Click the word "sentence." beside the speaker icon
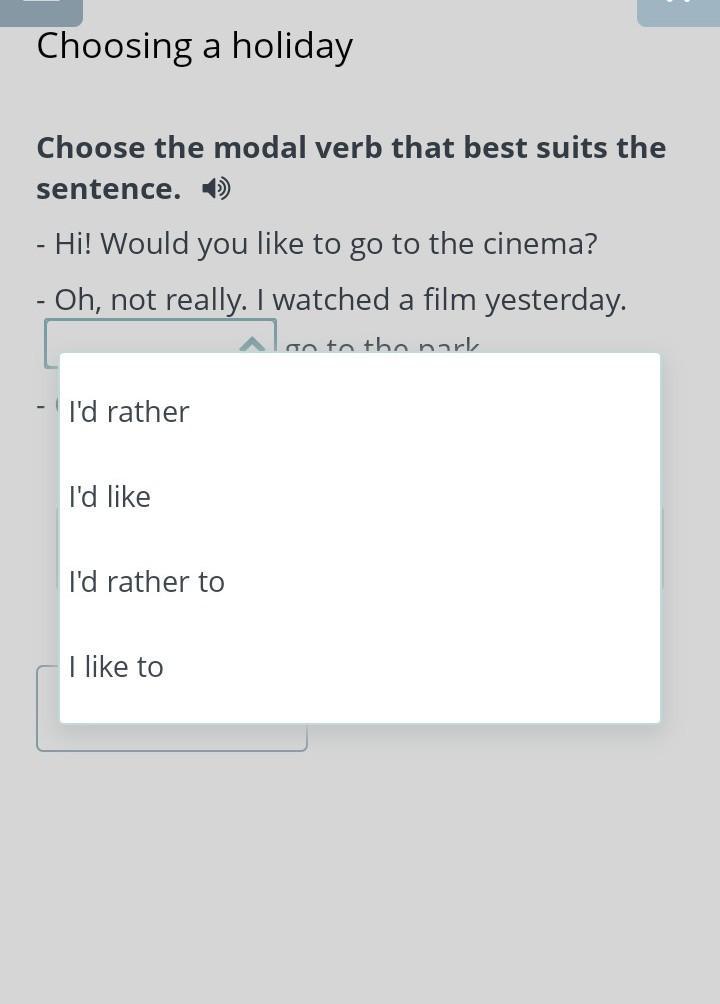Viewport: 720px width, 1004px height. pyautogui.click(x=109, y=189)
